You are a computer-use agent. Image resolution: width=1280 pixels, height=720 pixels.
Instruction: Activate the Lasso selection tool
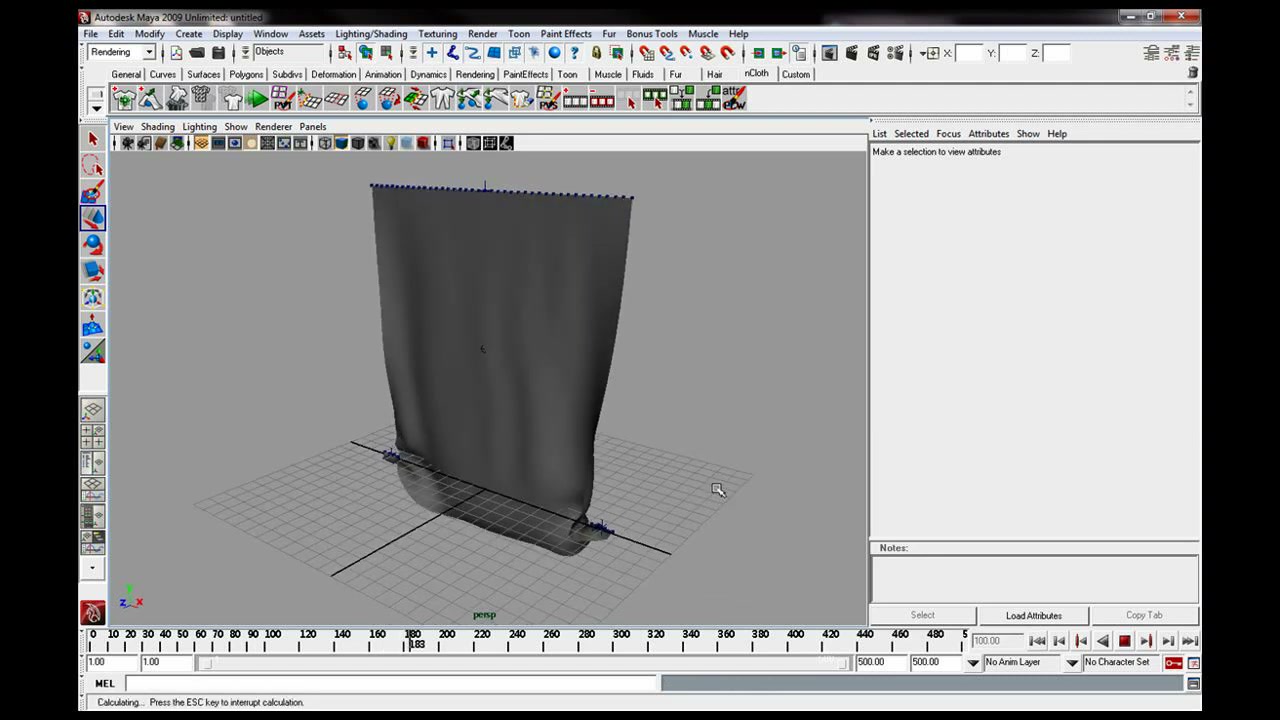(93, 165)
